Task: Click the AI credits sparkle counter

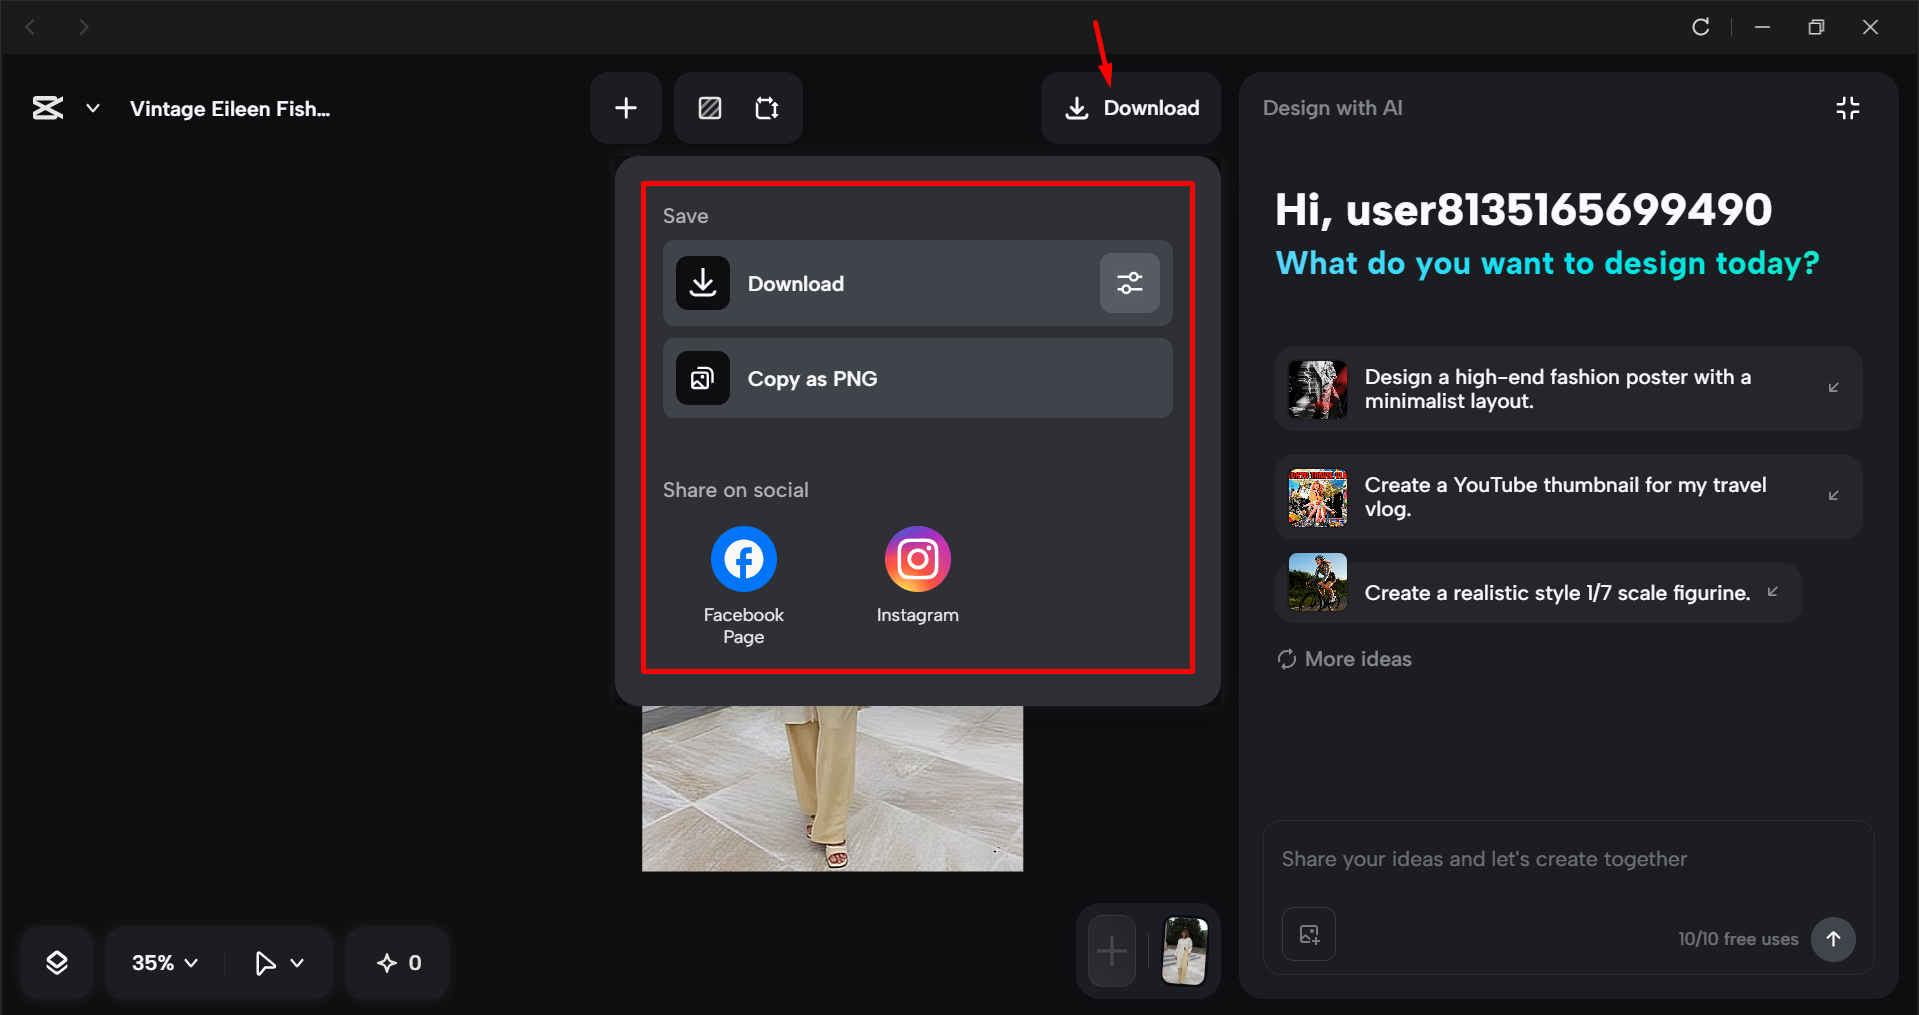Action: point(399,963)
